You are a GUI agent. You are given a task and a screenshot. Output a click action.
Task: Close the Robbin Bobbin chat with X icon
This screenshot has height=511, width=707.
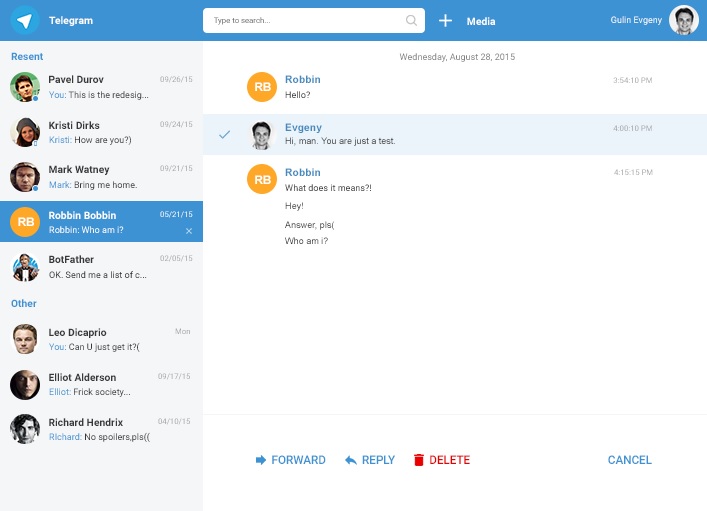coord(189,231)
